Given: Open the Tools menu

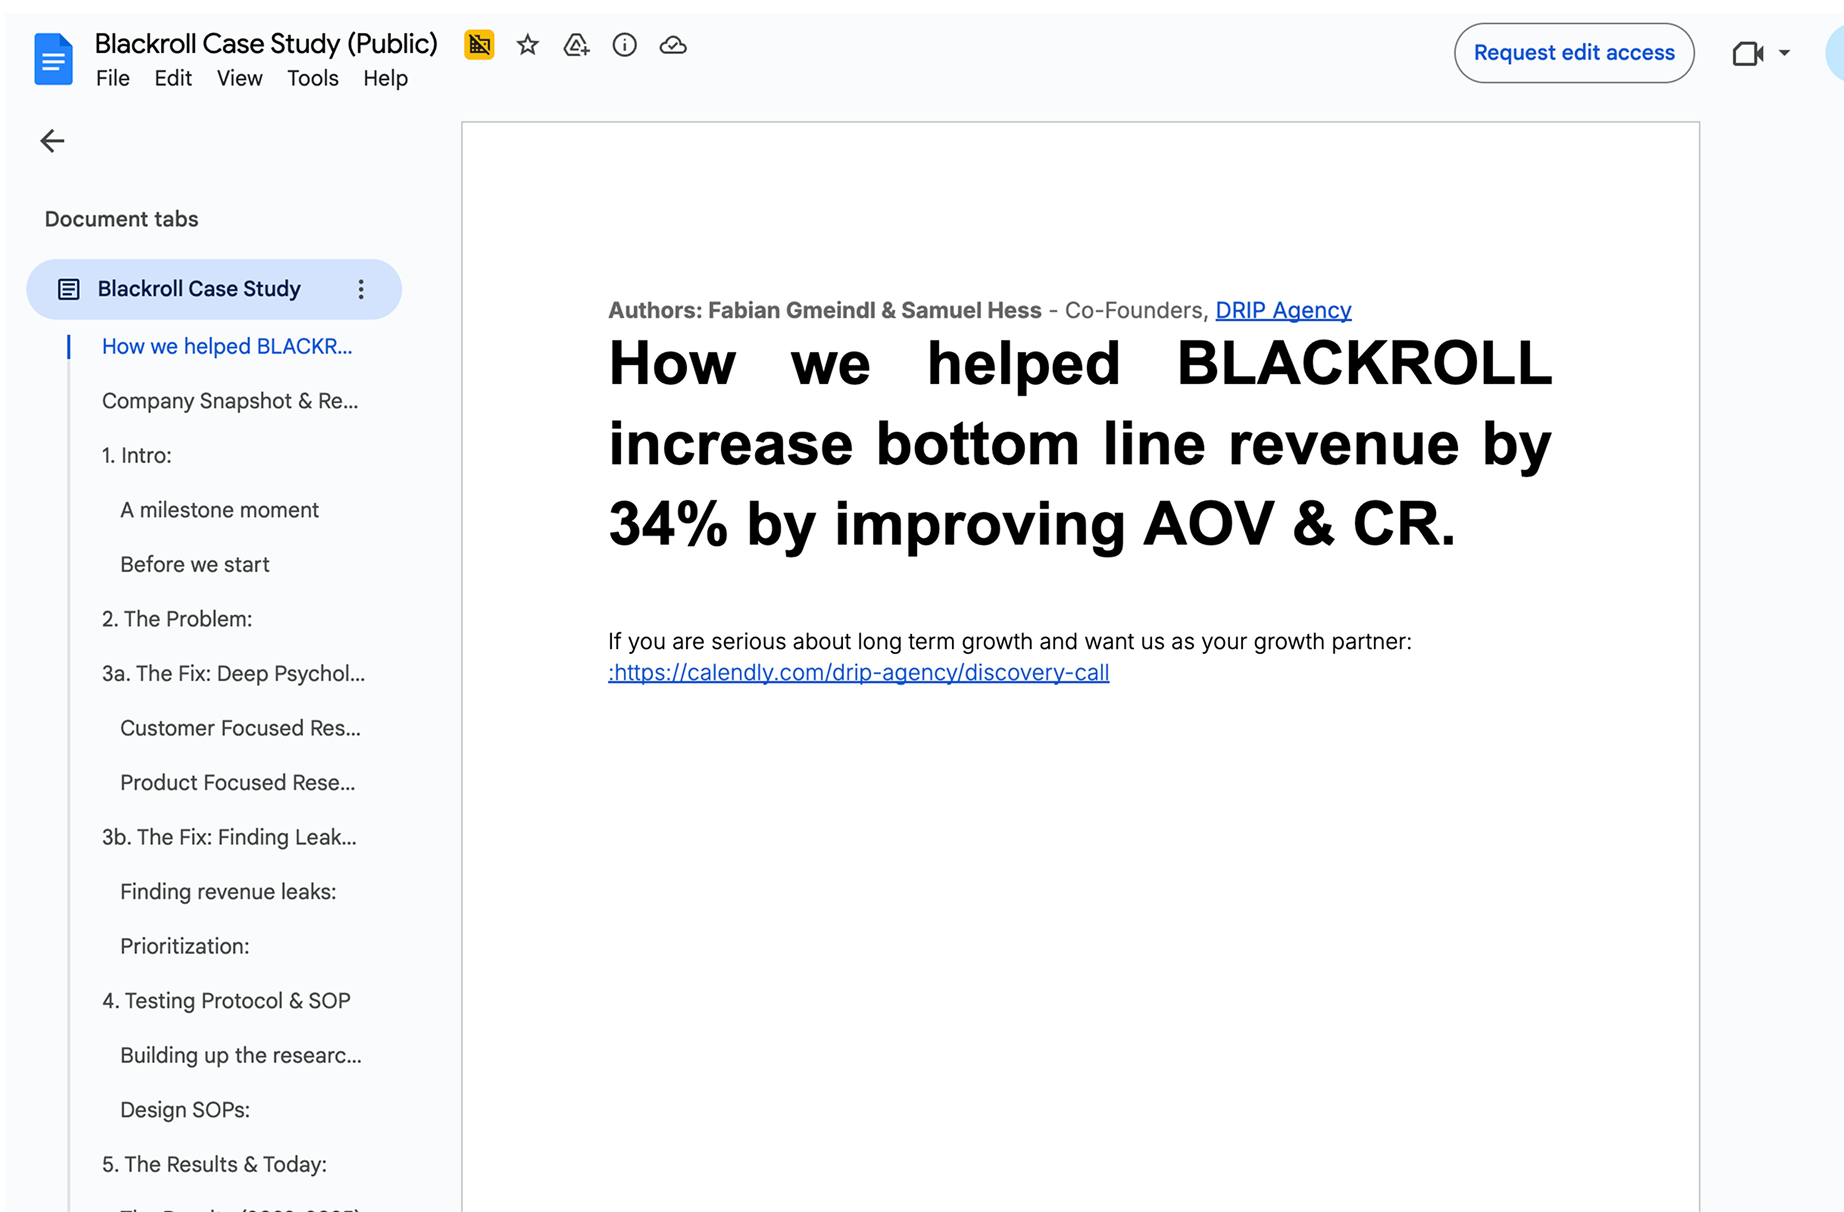Looking at the screenshot, I should [313, 78].
